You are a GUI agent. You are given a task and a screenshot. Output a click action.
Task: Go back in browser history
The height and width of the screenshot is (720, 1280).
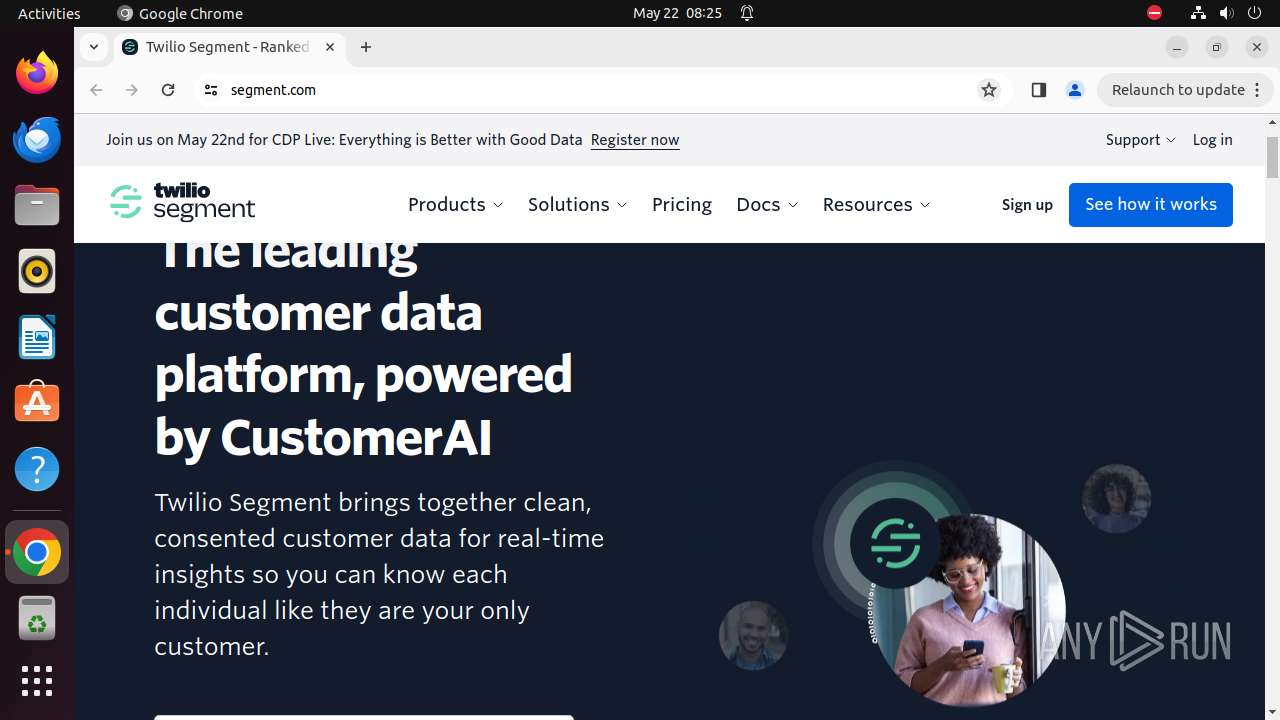click(96, 90)
